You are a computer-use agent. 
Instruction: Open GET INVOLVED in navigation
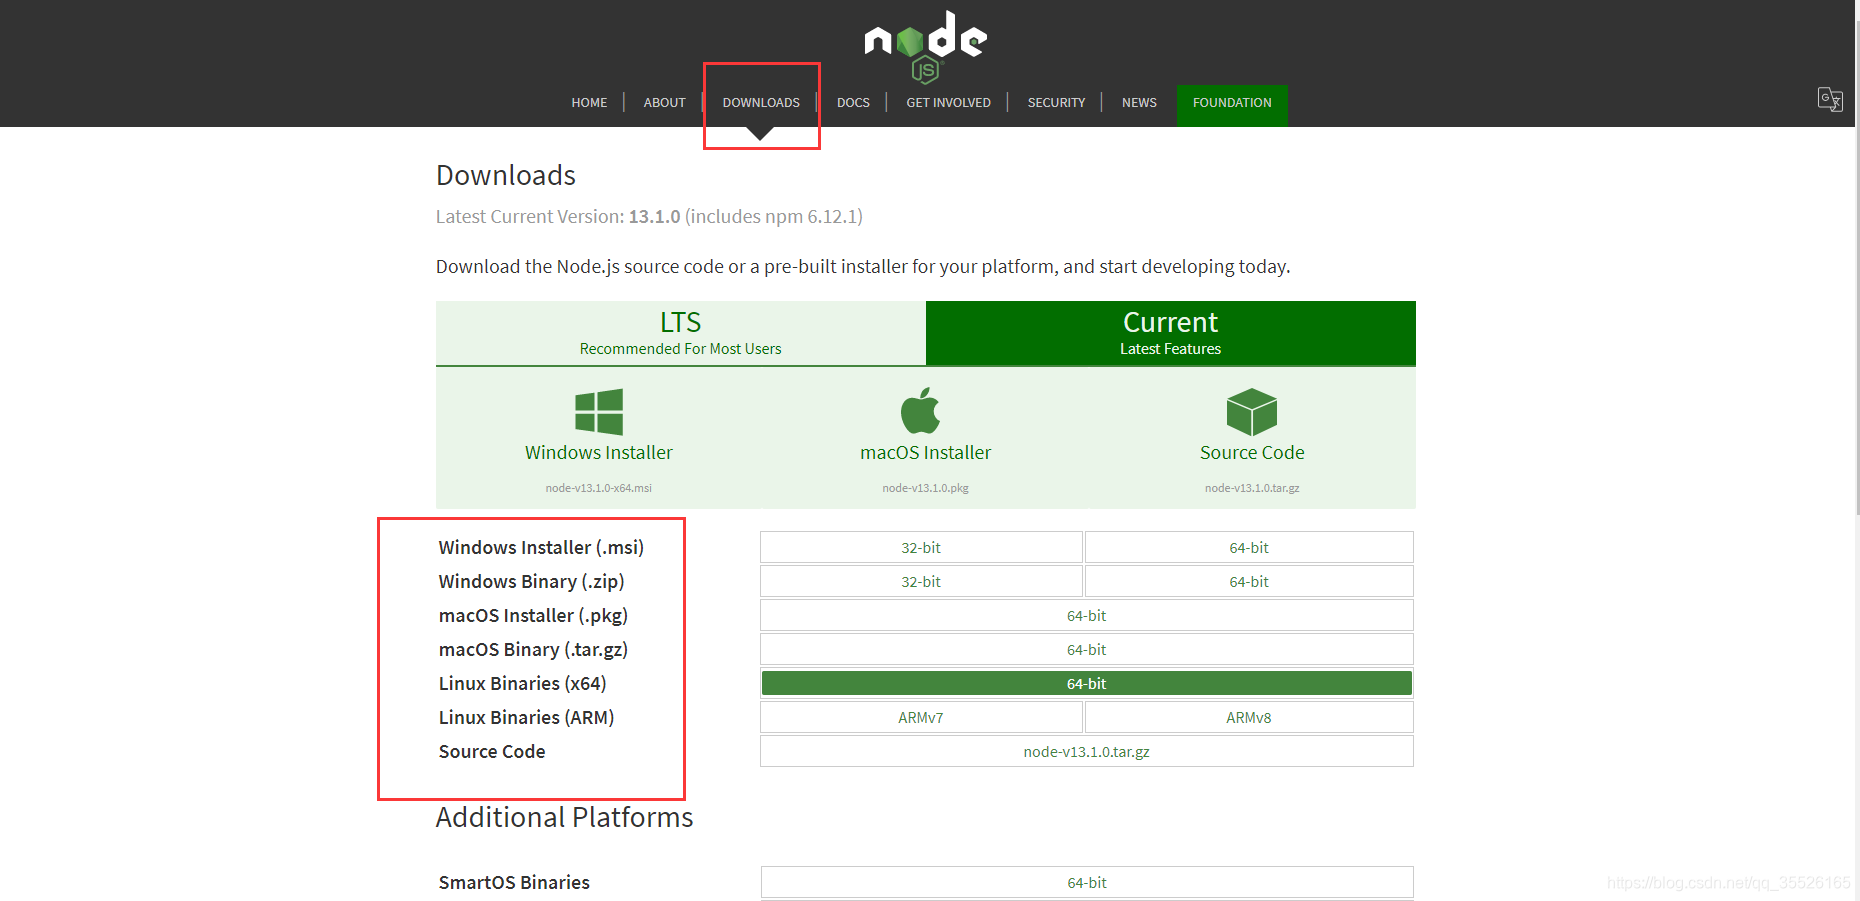coord(948,102)
